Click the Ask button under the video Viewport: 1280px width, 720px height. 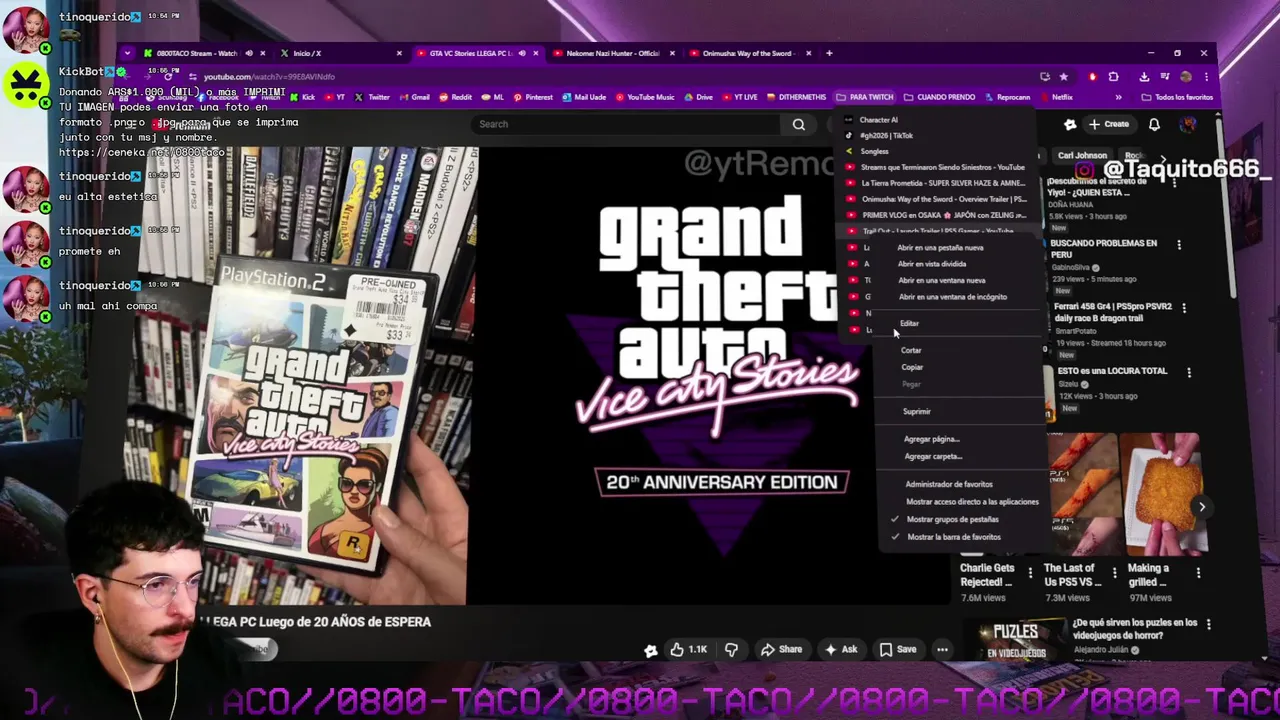841,649
